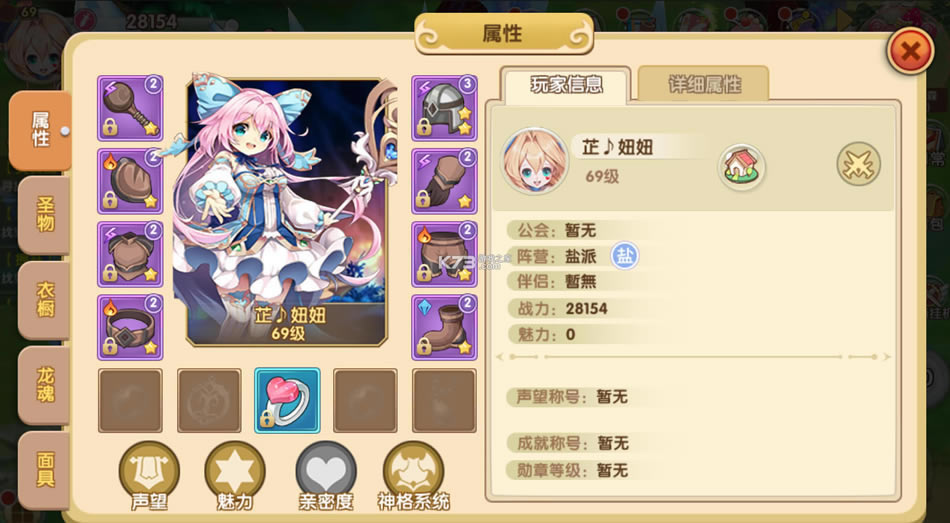Select the wooden mace weapon slot
950x523 pixels.
pos(130,108)
